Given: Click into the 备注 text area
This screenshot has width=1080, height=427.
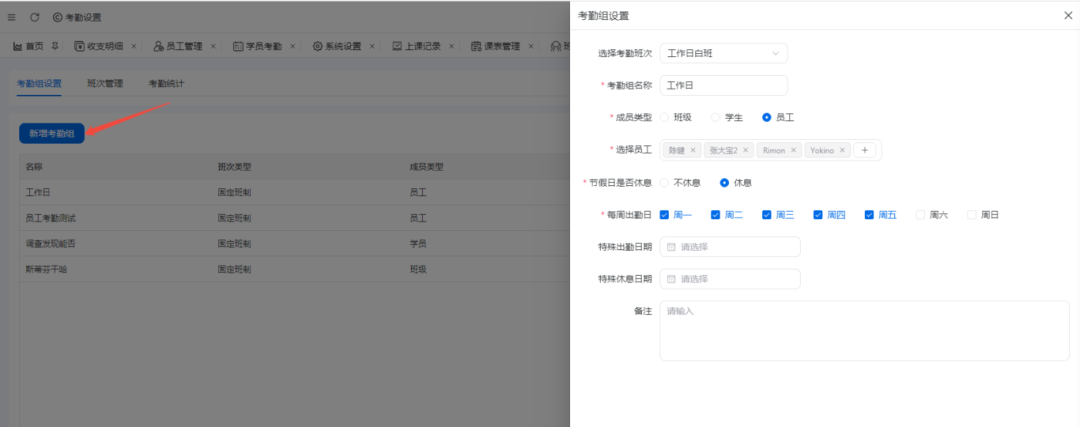Looking at the screenshot, I should click(x=864, y=331).
